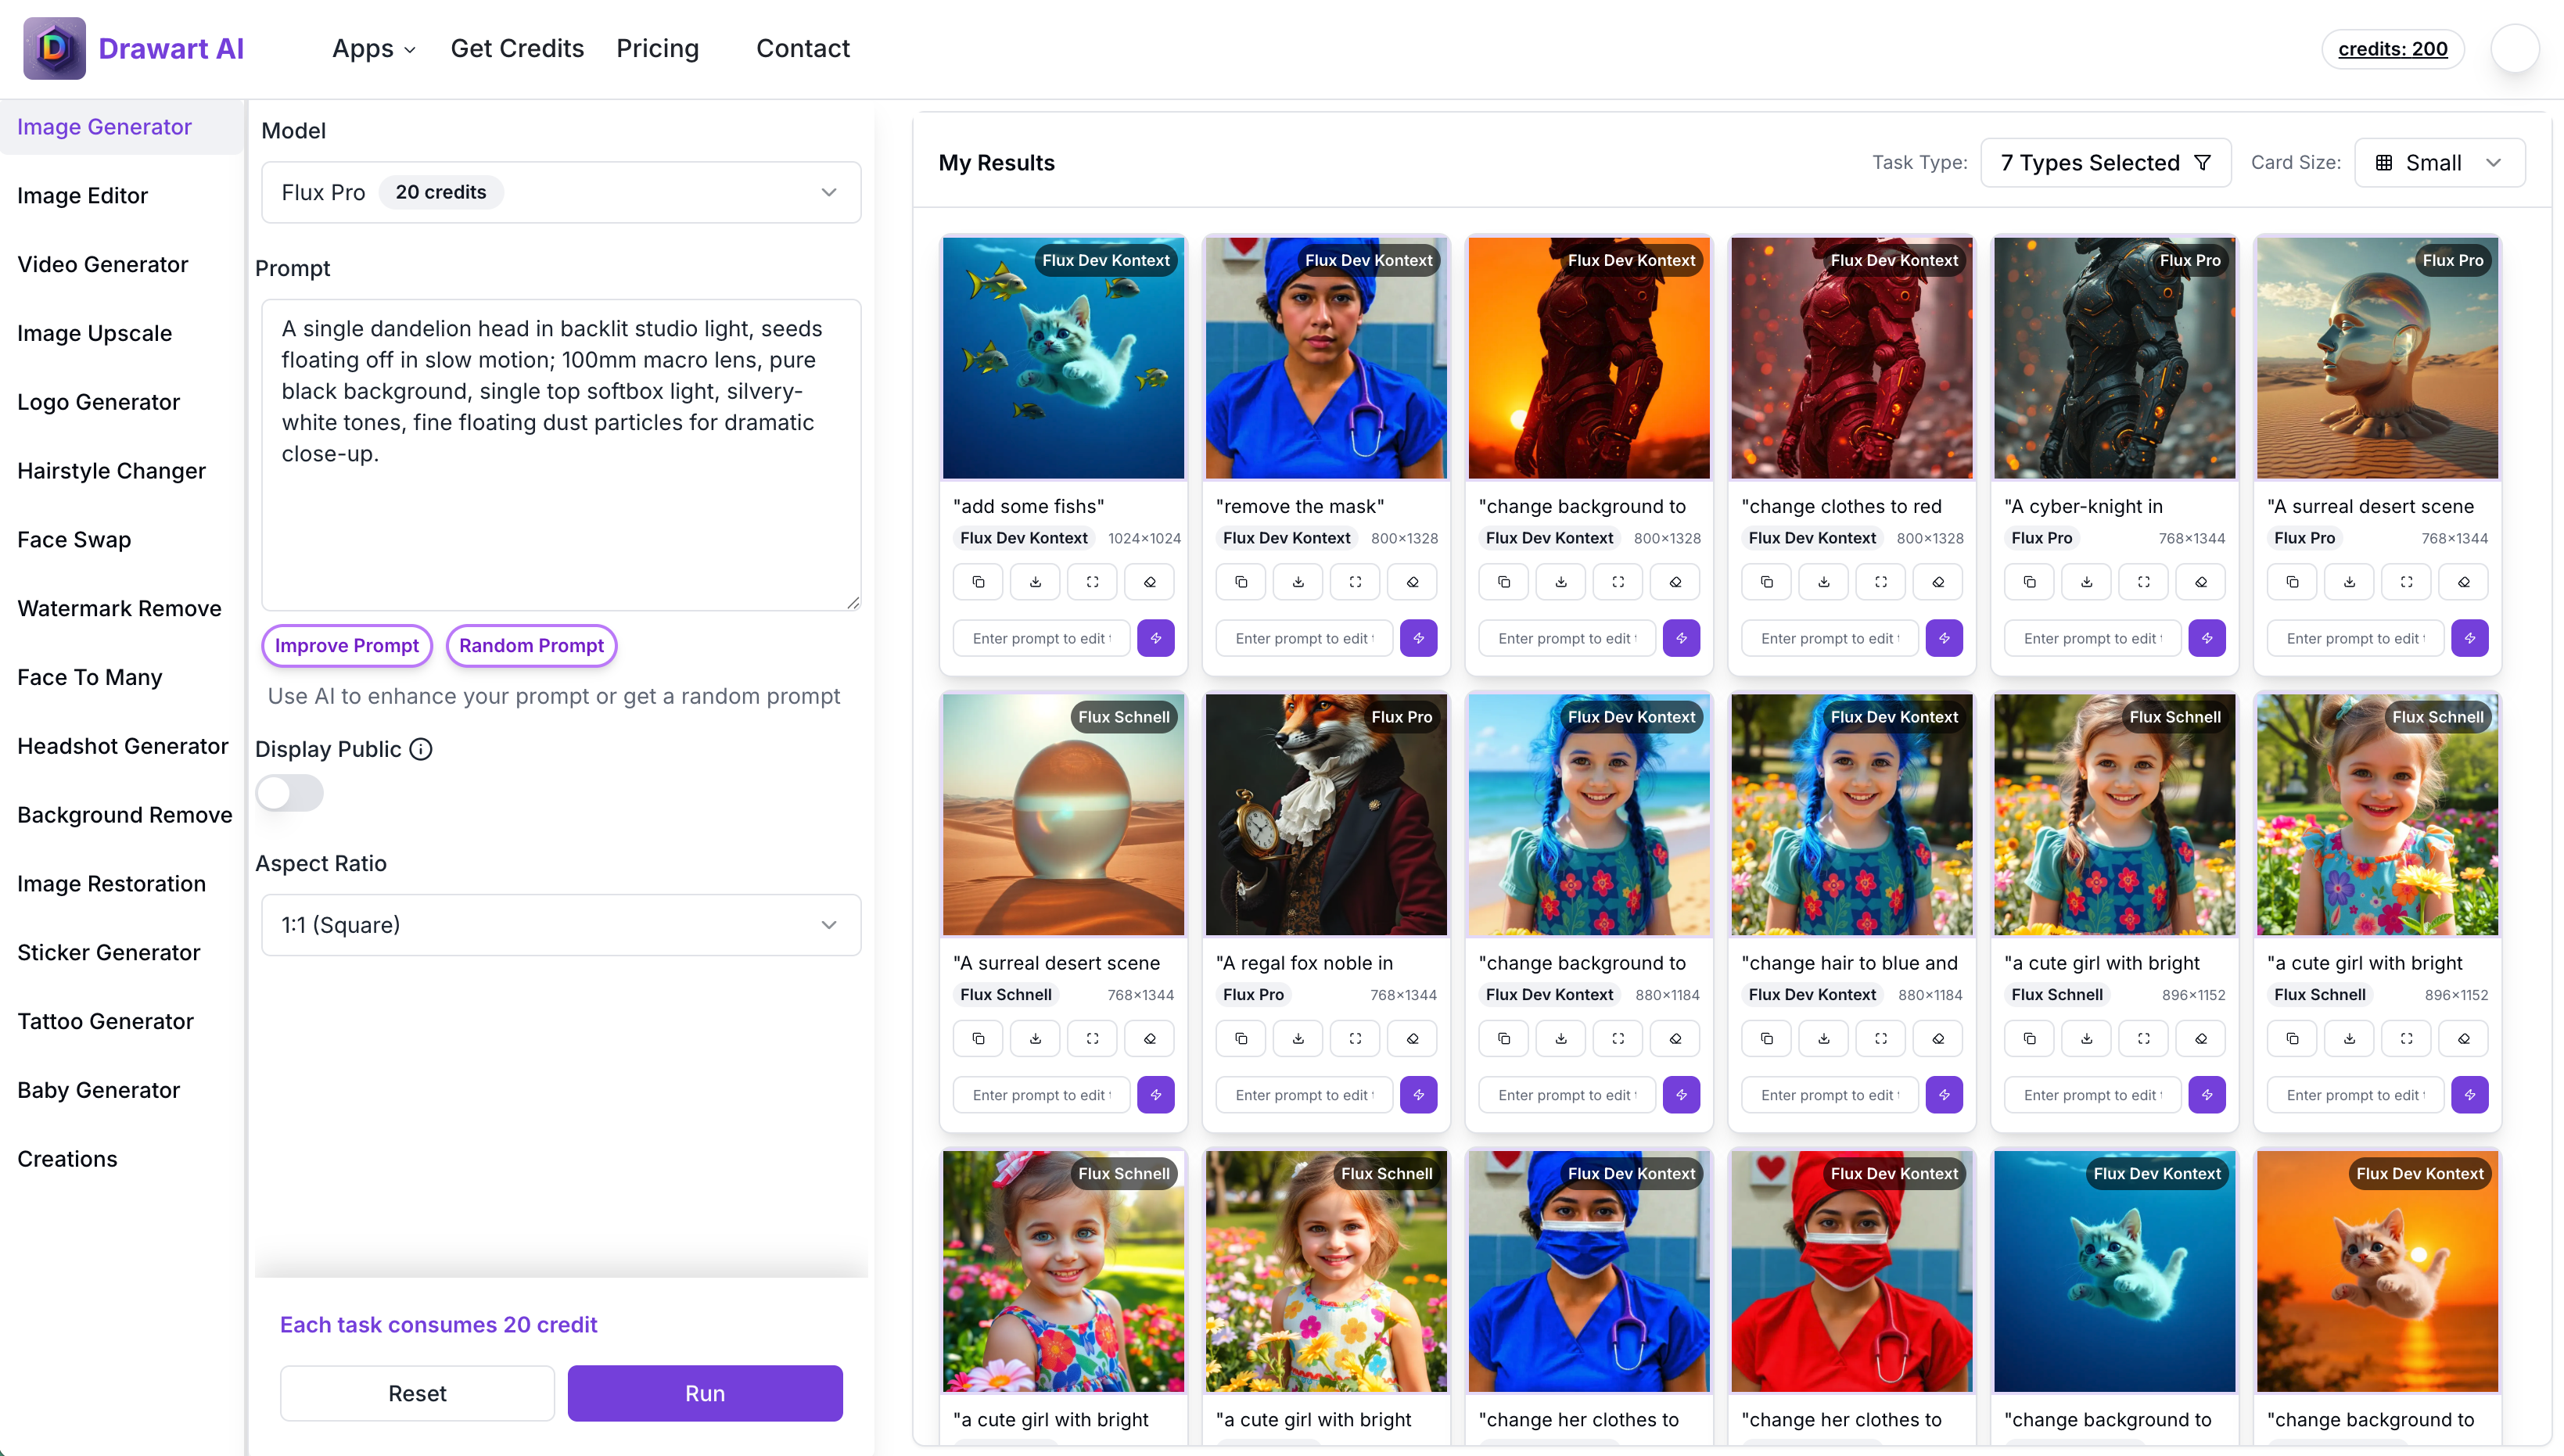
Task: Open Image Upscale tool
Action: click(x=95, y=333)
